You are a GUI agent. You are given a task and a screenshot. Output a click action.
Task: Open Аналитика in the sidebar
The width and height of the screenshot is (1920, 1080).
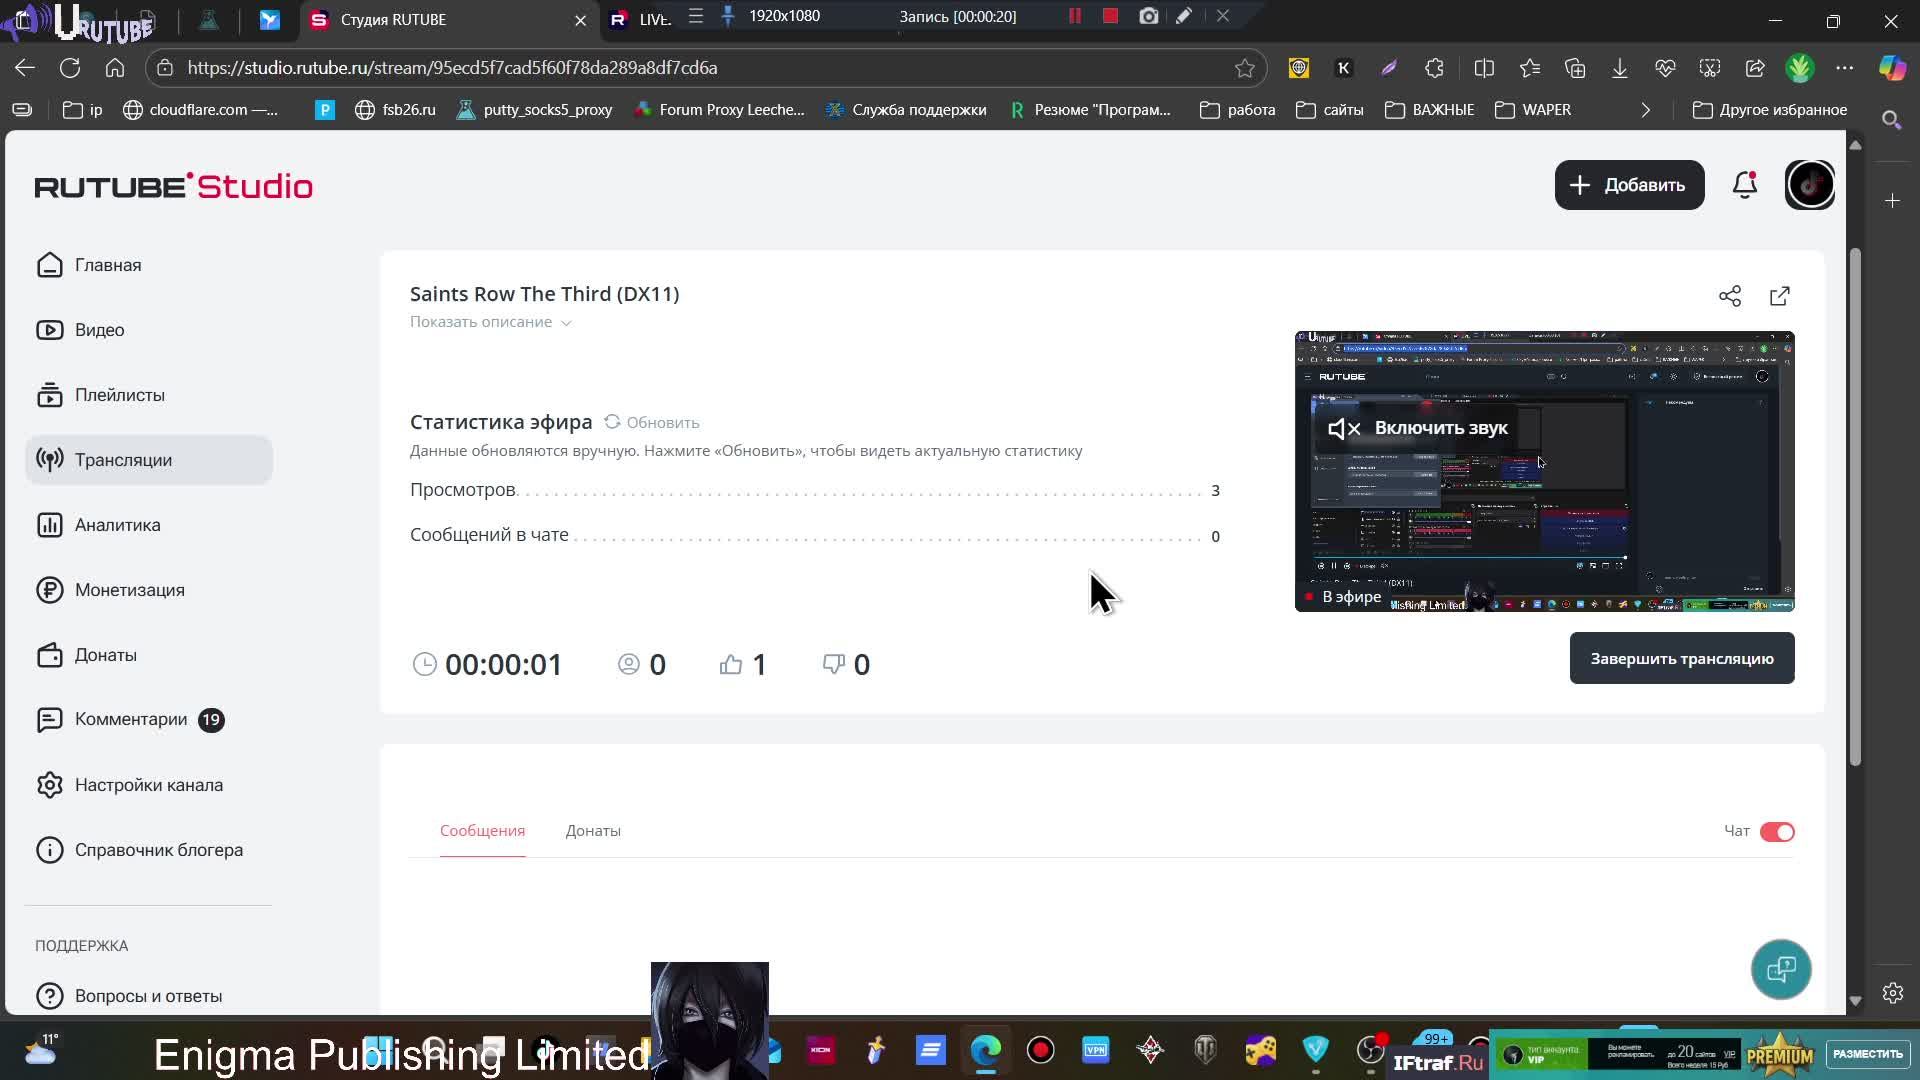point(117,525)
